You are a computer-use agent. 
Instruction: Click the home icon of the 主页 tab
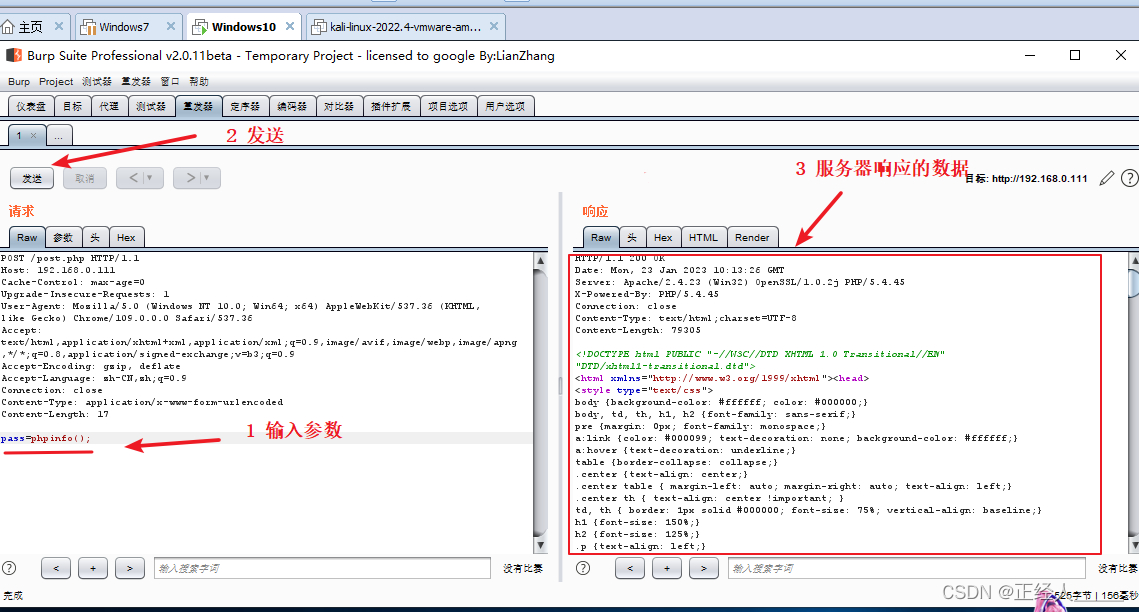pyautogui.click(x=8, y=27)
